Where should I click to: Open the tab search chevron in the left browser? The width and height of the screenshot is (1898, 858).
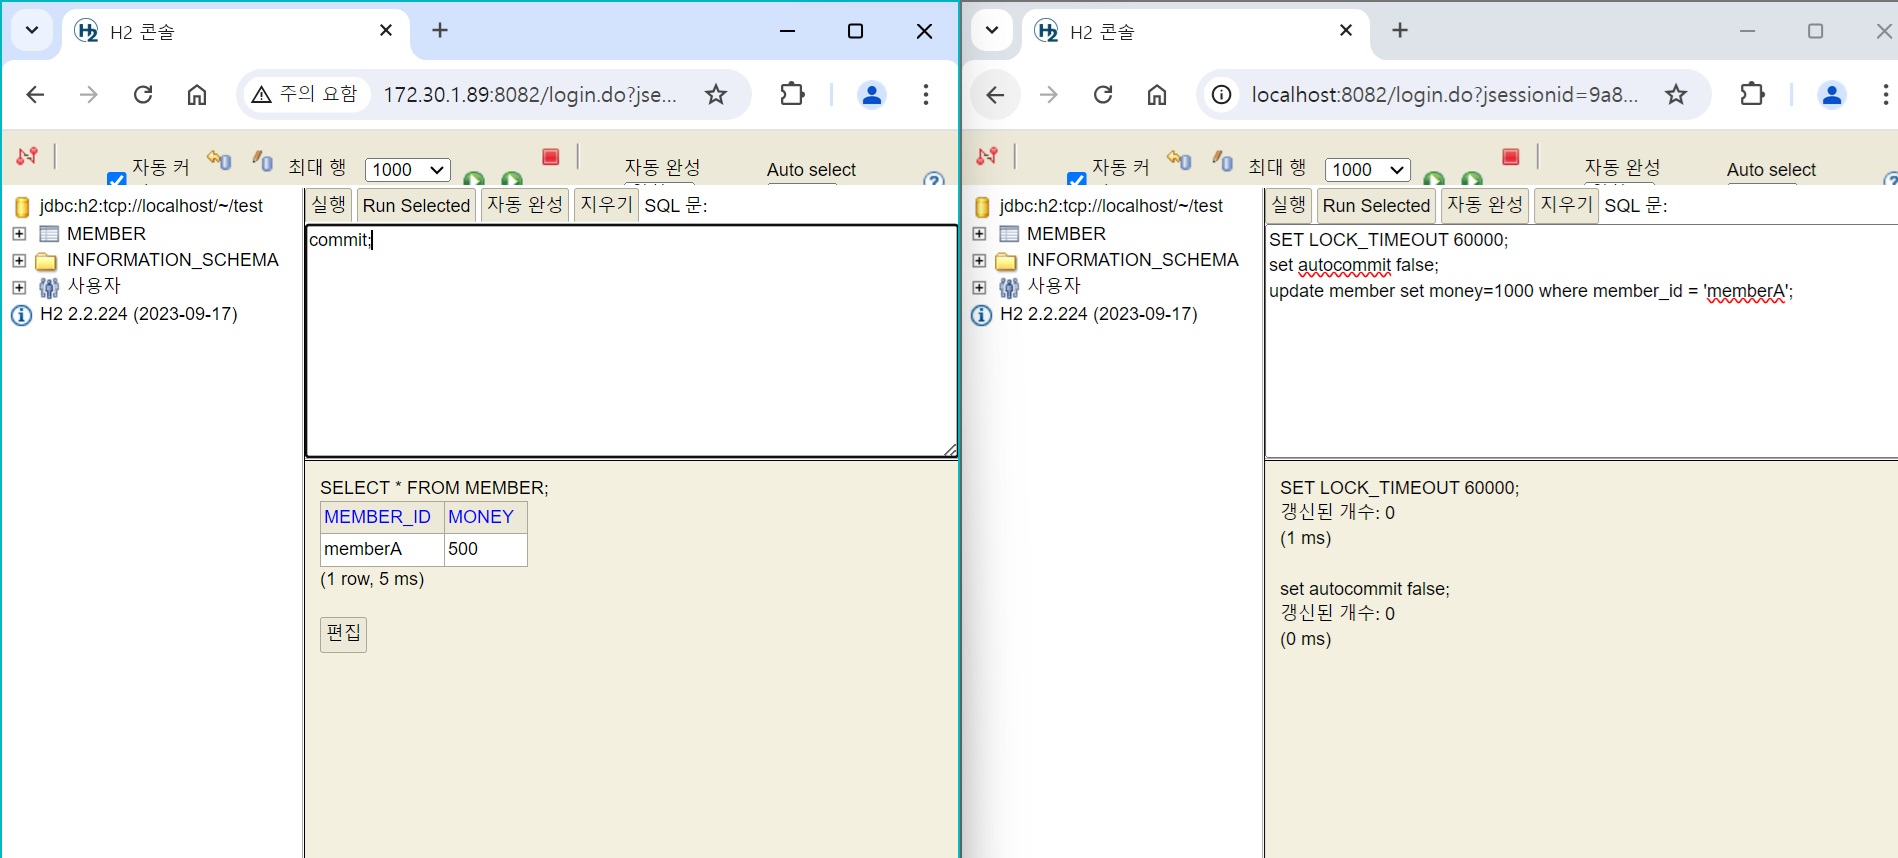32,30
